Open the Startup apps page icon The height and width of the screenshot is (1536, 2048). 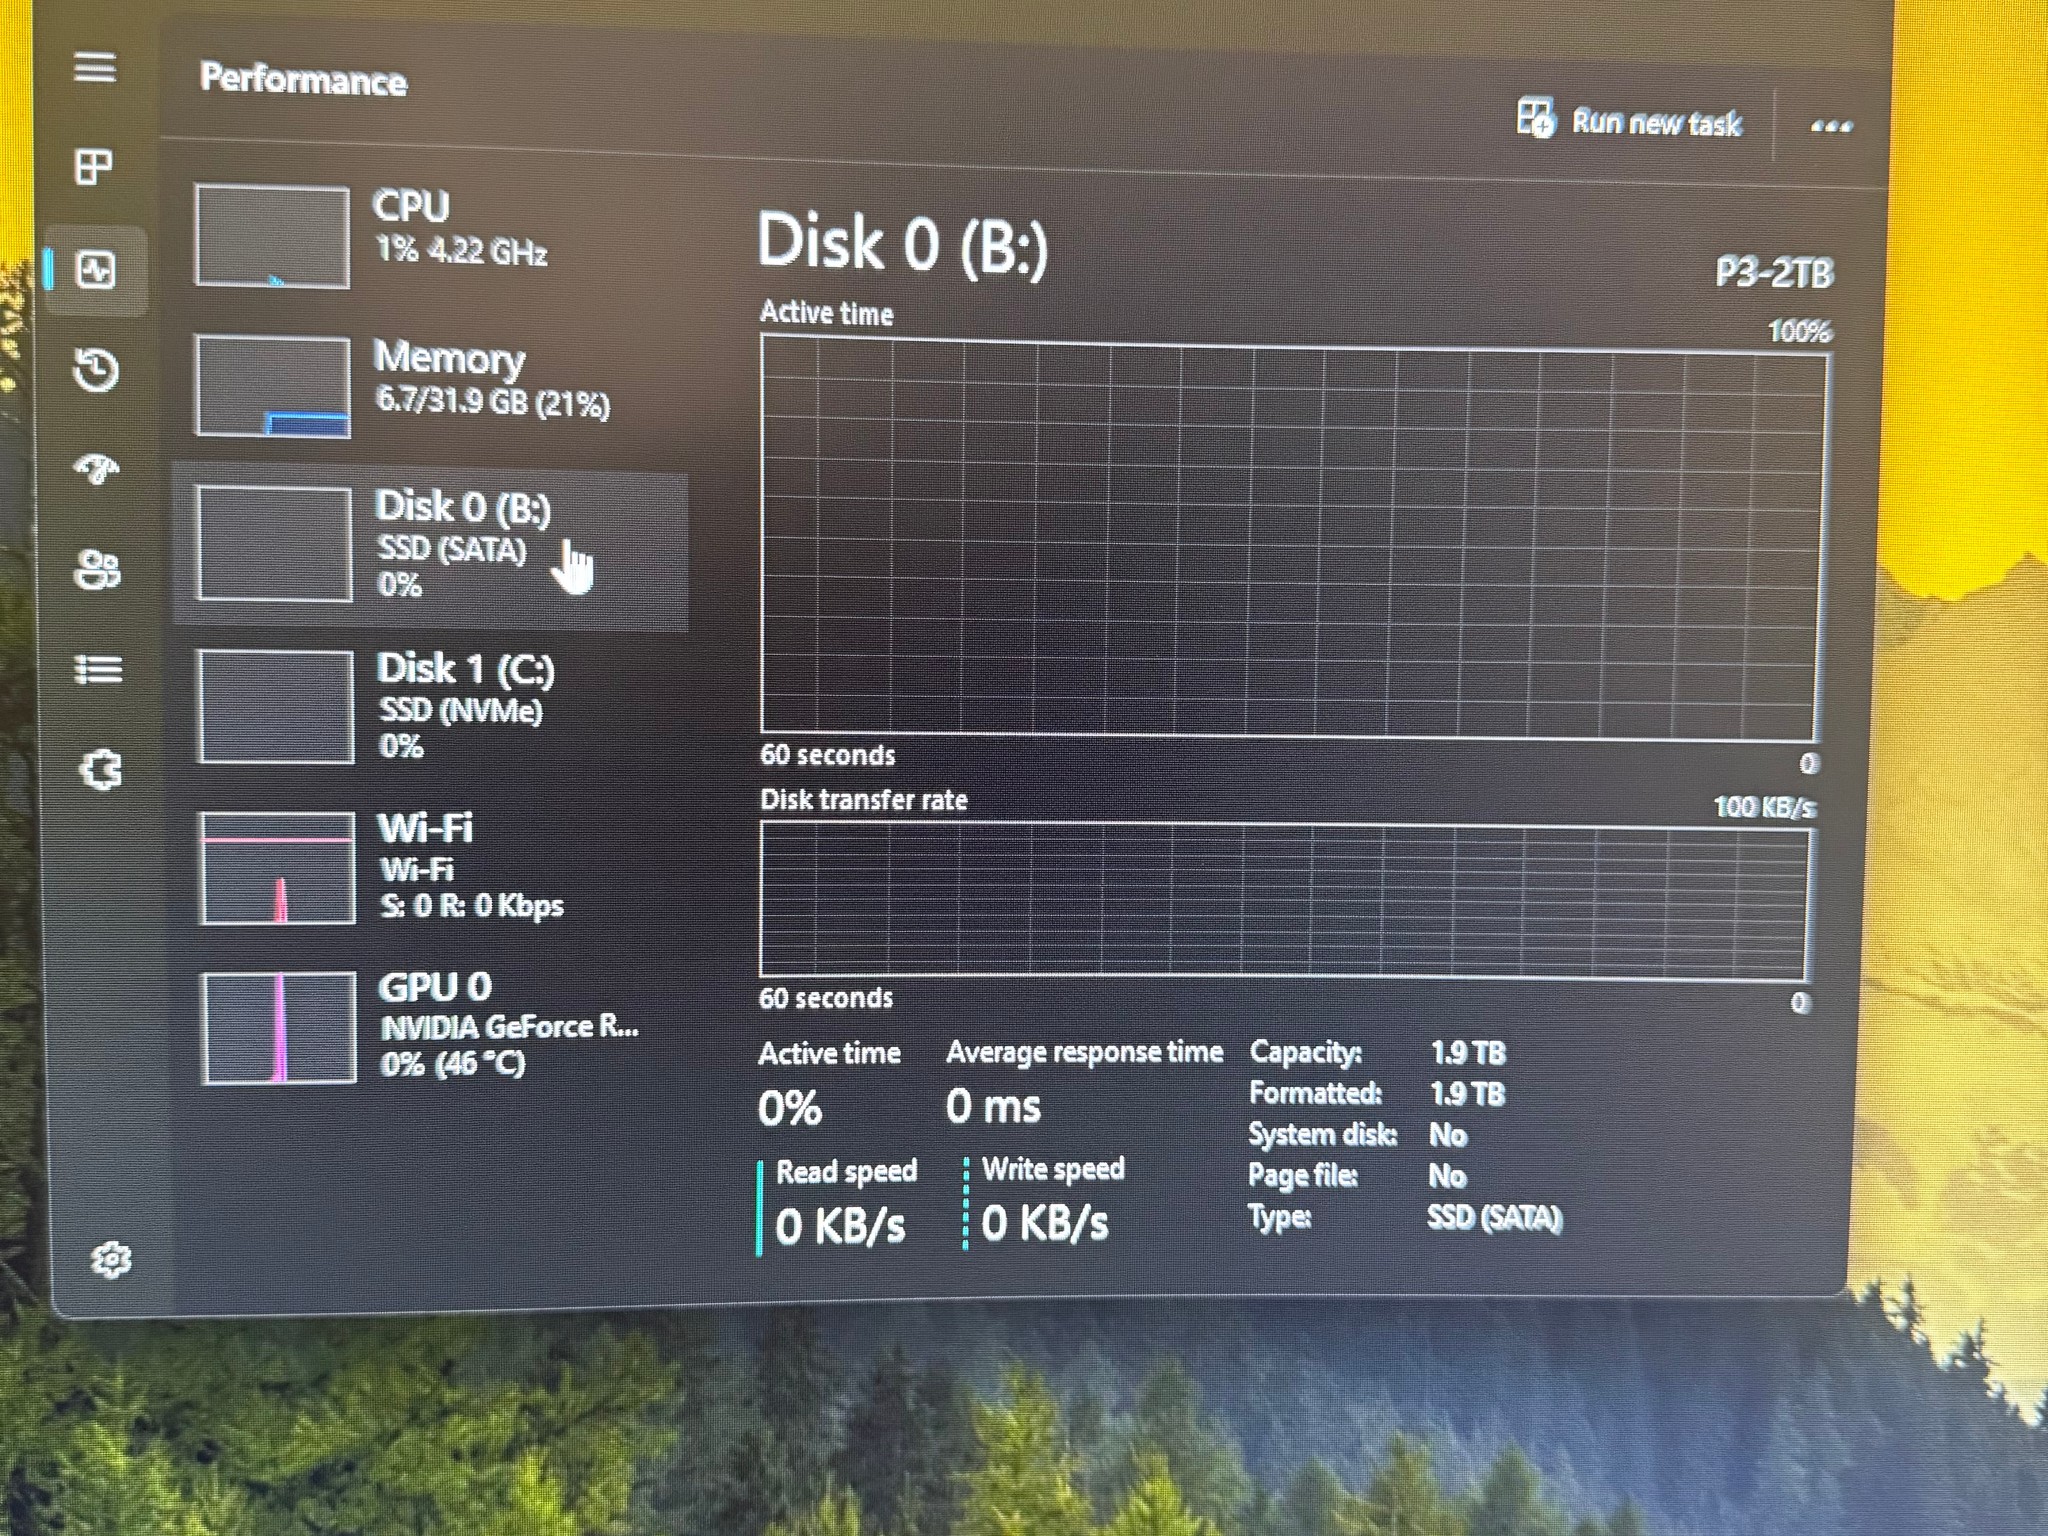[x=97, y=468]
